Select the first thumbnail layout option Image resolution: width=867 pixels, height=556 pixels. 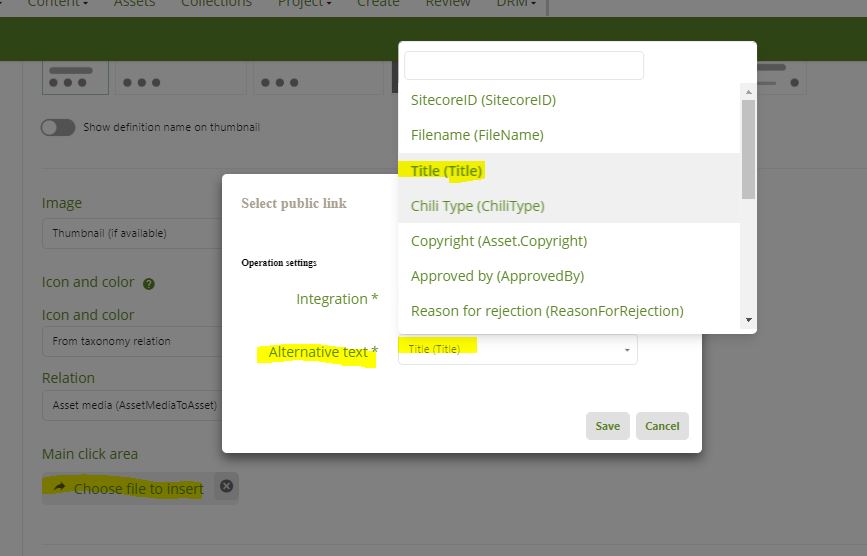point(75,78)
